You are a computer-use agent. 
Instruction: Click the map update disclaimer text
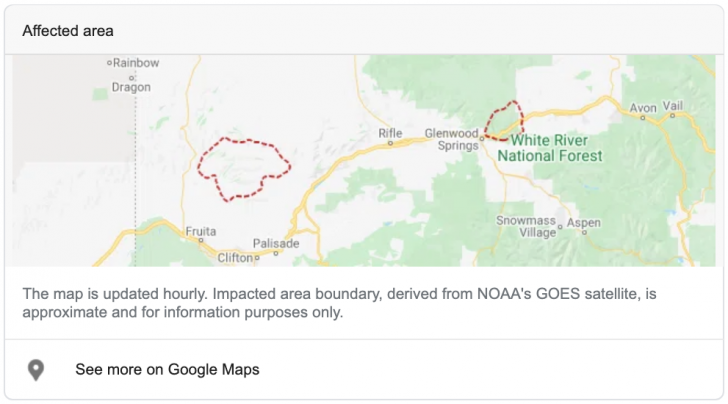click(345, 303)
